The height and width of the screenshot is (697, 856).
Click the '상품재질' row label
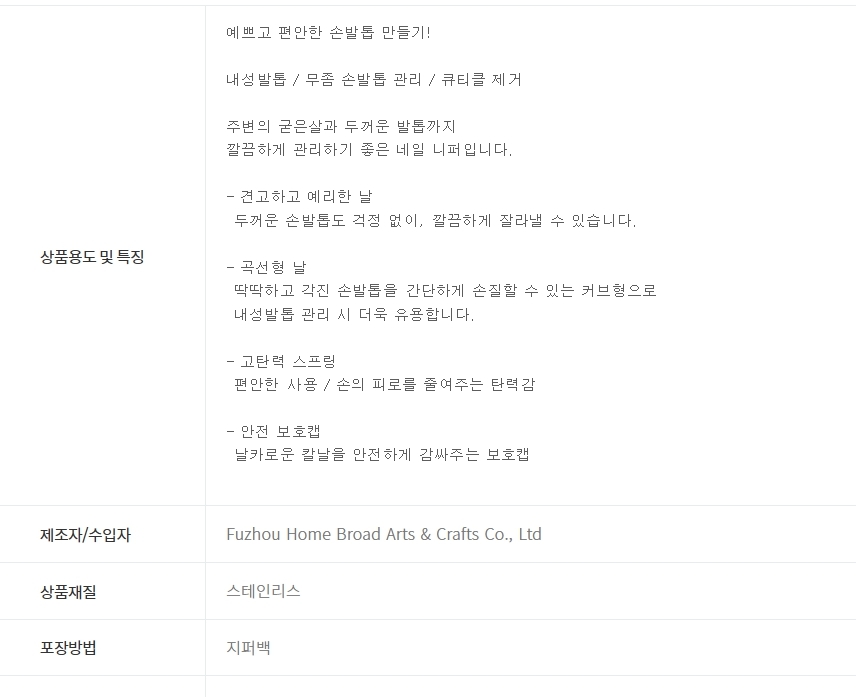tap(68, 592)
